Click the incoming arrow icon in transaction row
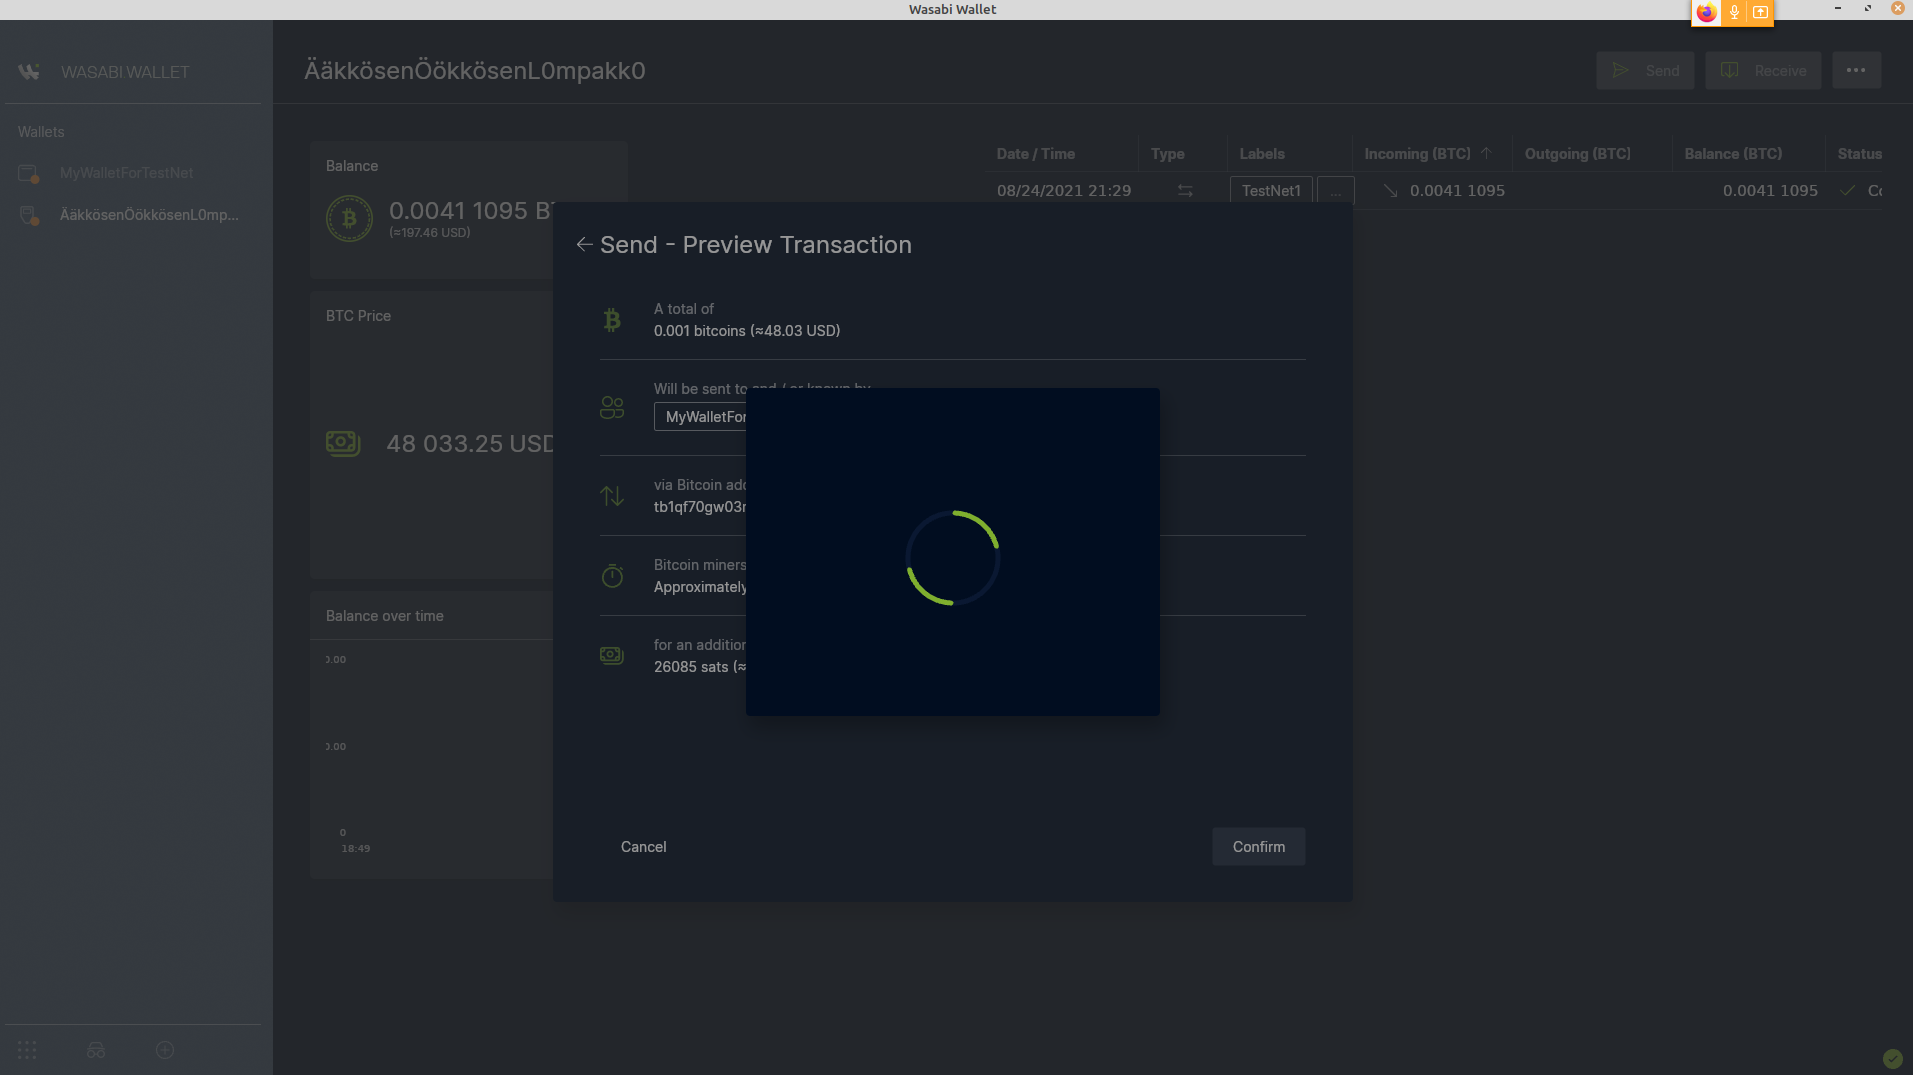The height and width of the screenshot is (1075, 1913). [1390, 191]
